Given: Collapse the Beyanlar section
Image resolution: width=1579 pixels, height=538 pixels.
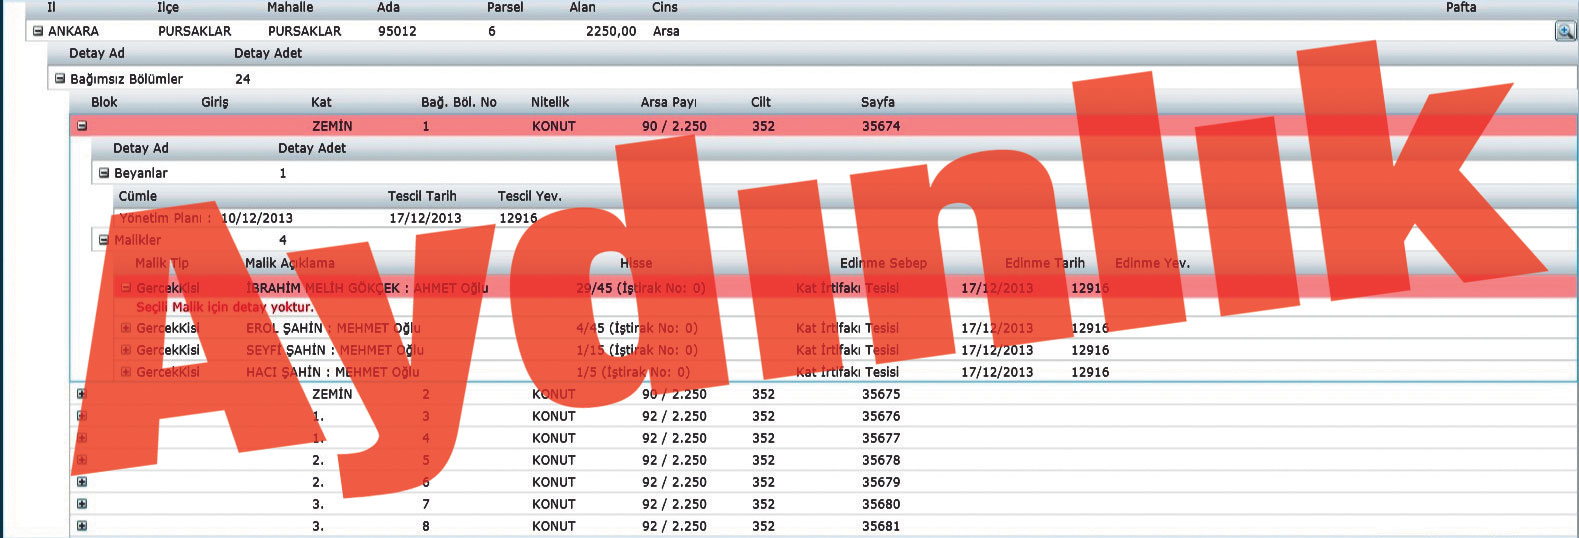Looking at the screenshot, I should pyautogui.click(x=104, y=173).
